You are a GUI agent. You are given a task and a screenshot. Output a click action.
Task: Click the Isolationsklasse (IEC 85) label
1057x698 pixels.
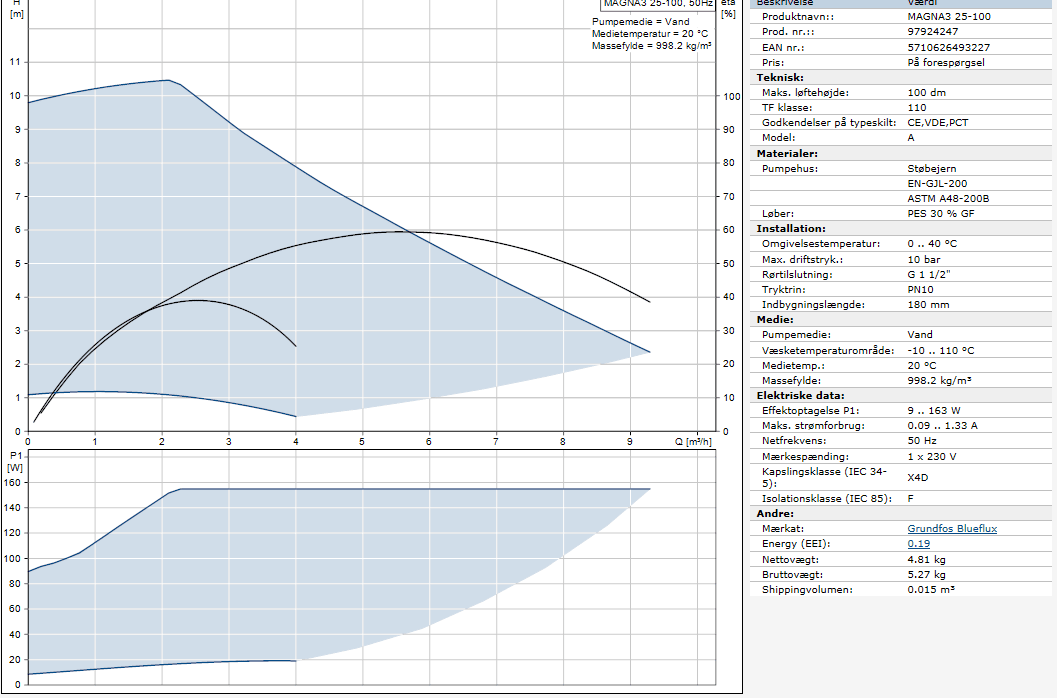point(826,498)
